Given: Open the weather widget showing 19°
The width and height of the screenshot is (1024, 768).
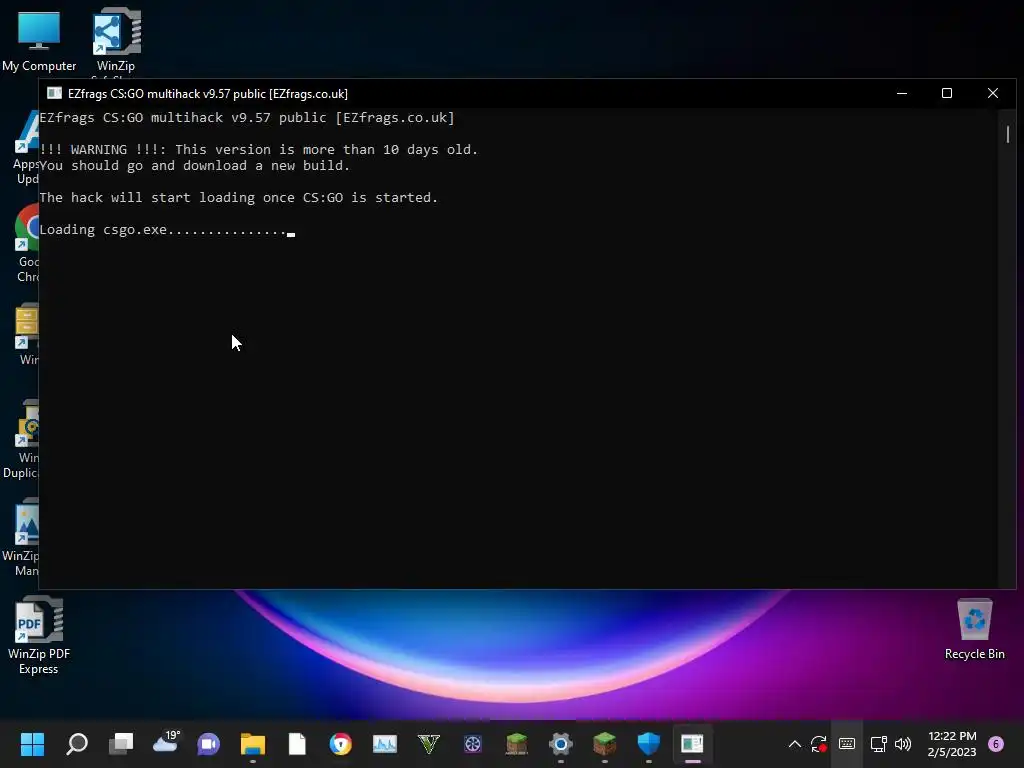Looking at the screenshot, I should tap(165, 743).
